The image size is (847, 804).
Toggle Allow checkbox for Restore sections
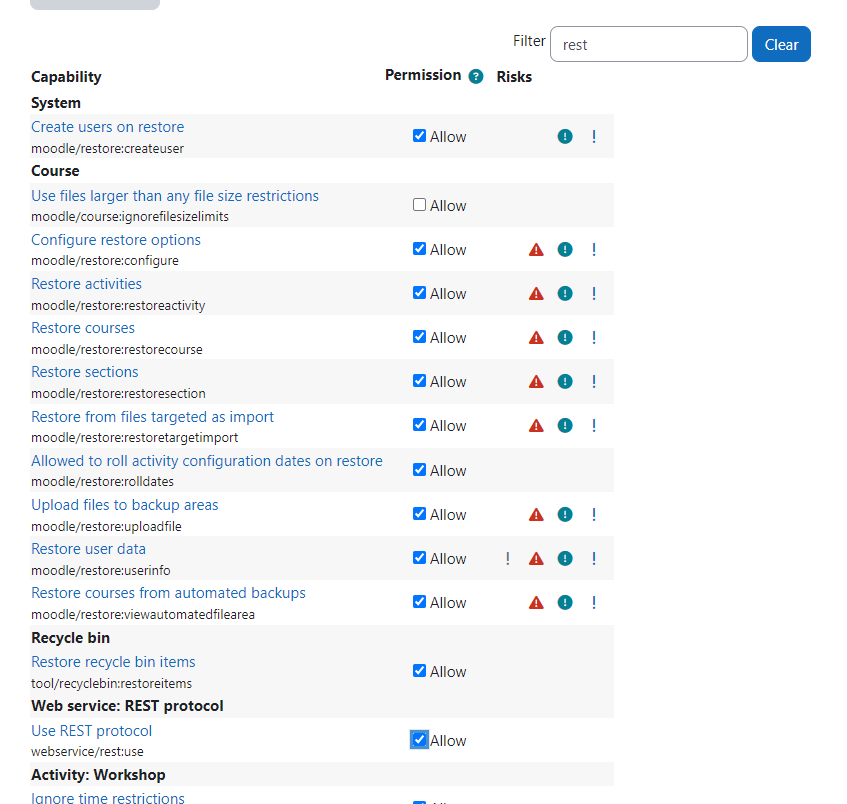pos(419,381)
